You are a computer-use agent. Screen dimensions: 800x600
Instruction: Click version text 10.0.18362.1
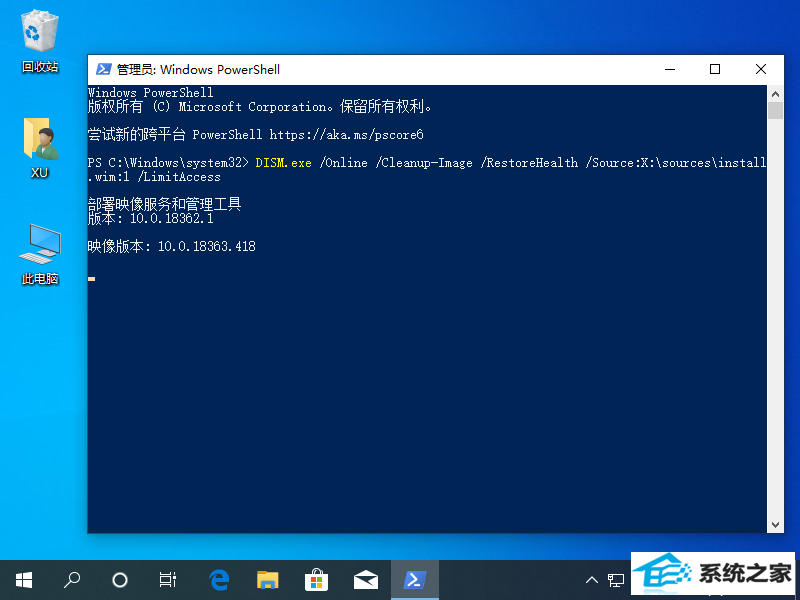(171, 218)
